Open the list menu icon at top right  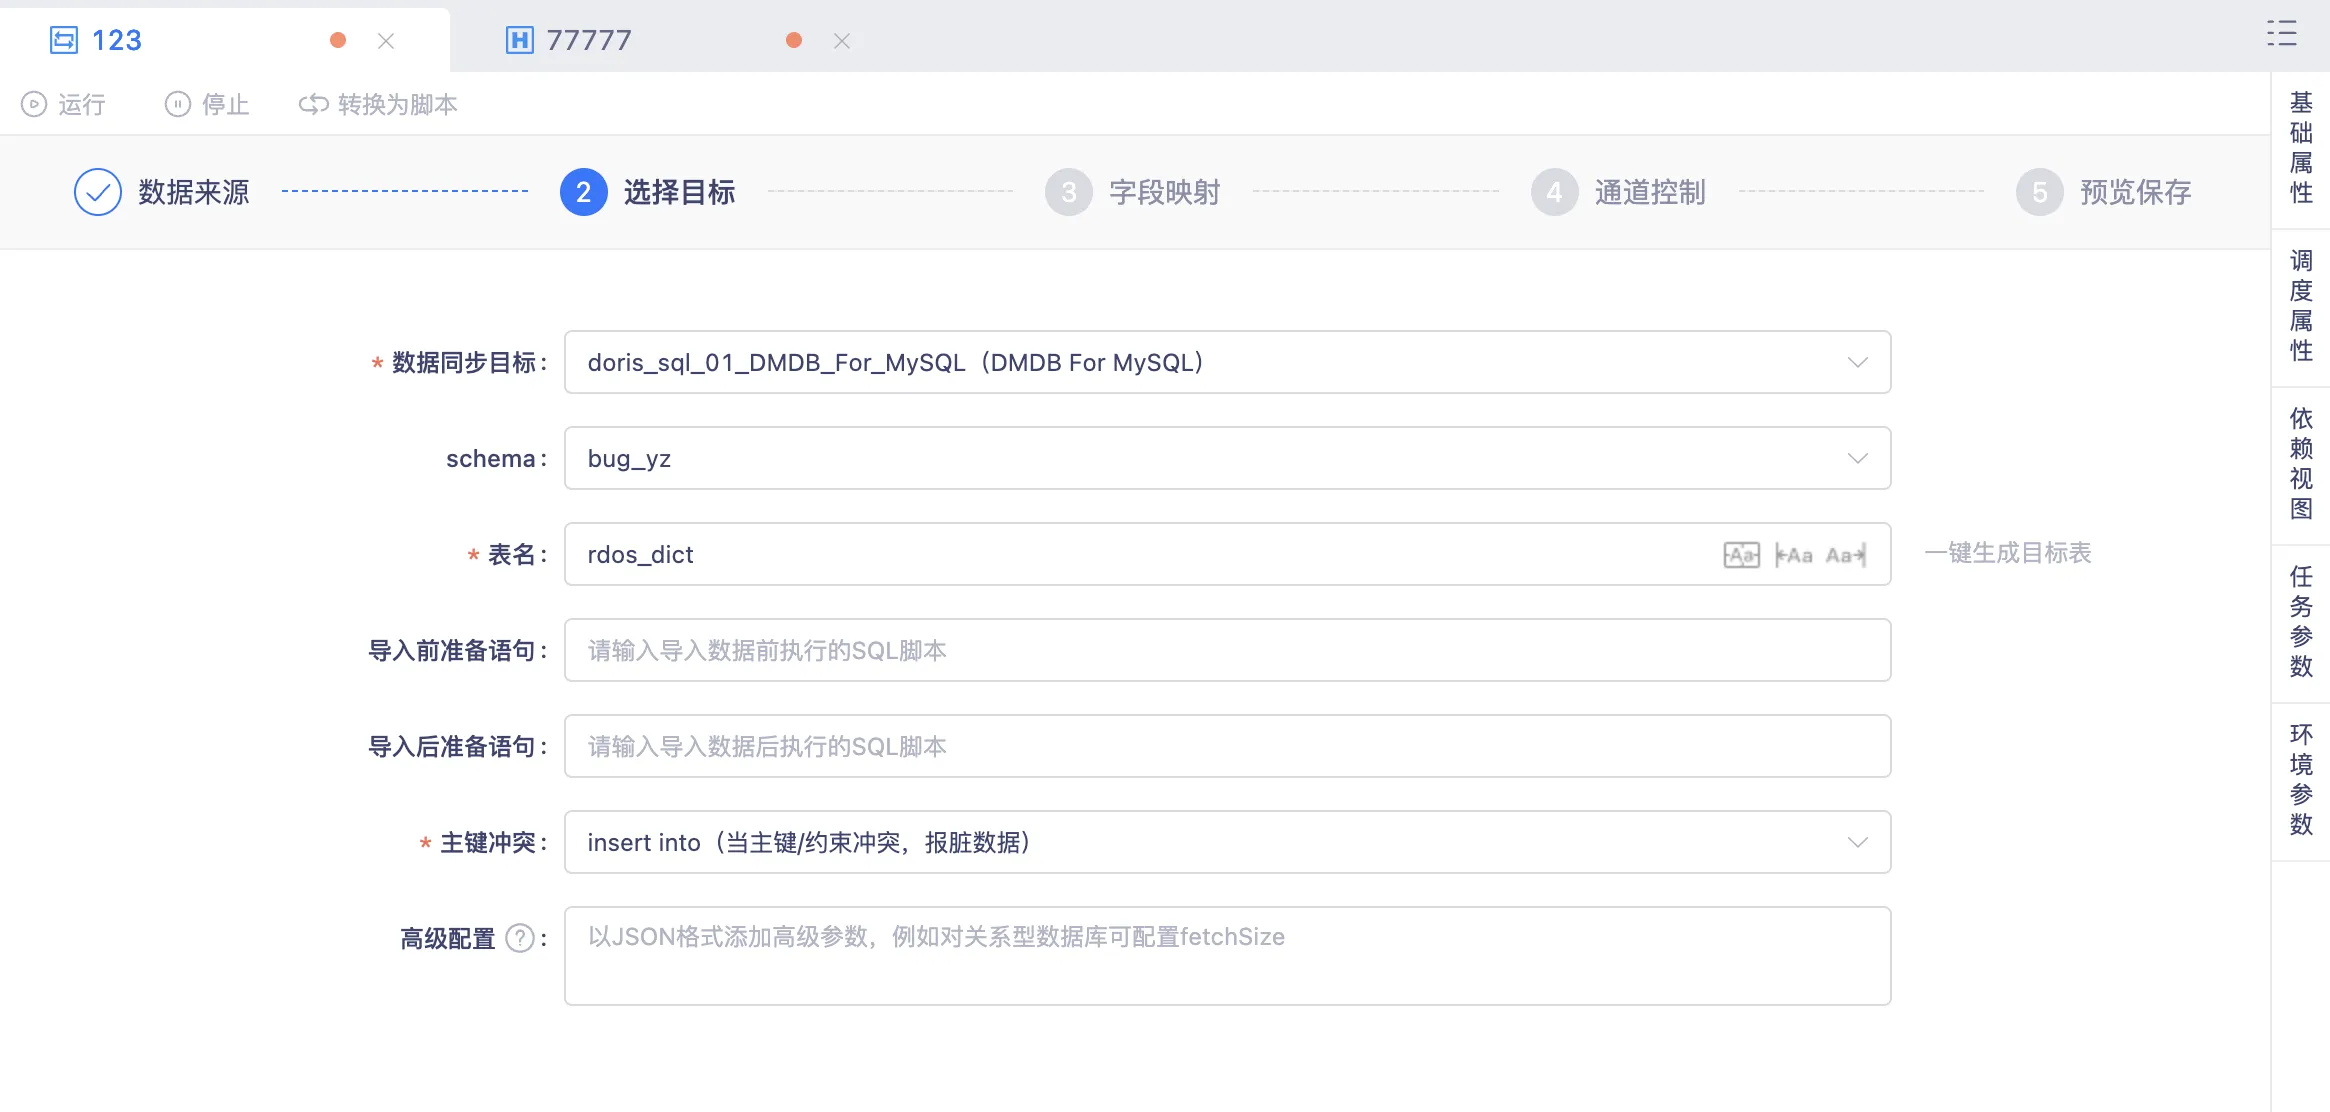click(x=2281, y=34)
